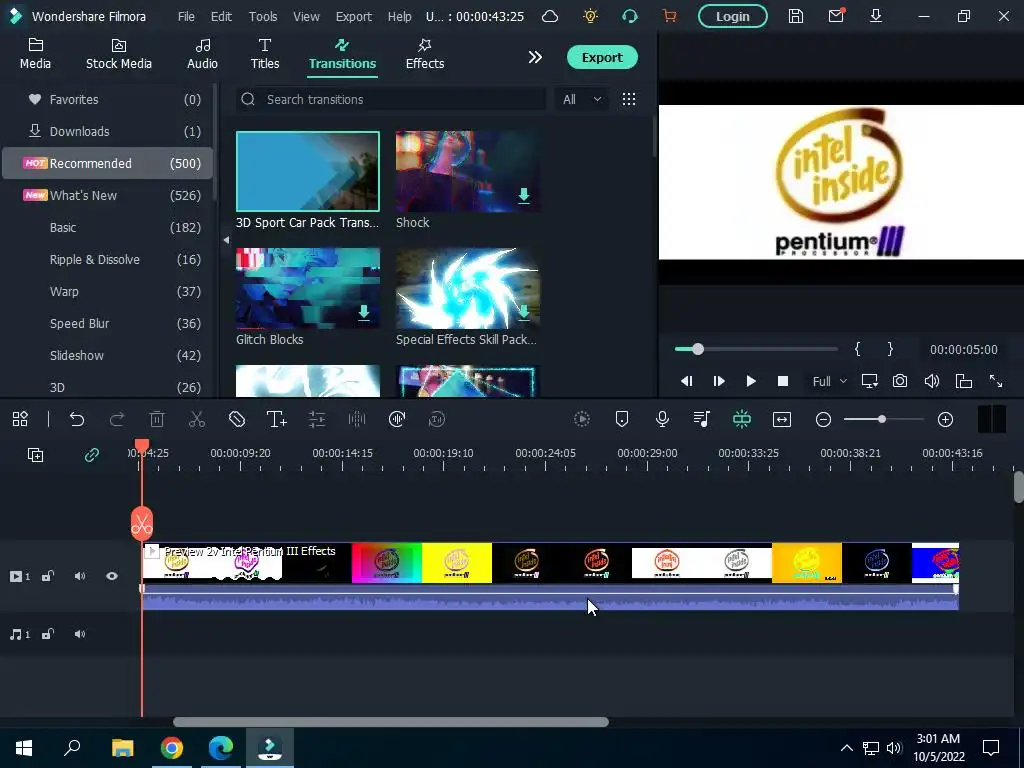Viewport: 1024px width, 768px height.
Task: Add text with the T+ icon
Action: [x=277, y=419]
